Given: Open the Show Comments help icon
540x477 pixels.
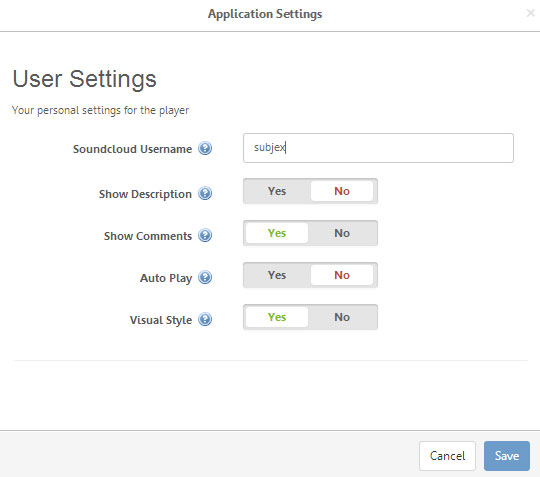Looking at the screenshot, I should (x=205, y=235).
